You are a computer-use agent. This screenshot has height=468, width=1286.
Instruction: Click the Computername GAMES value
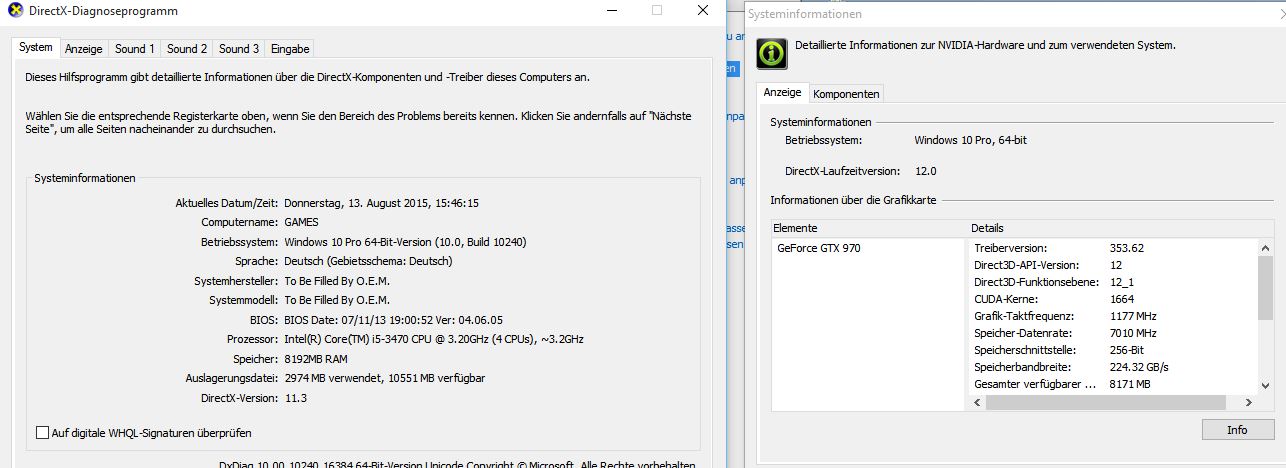pyautogui.click(x=302, y=222)
